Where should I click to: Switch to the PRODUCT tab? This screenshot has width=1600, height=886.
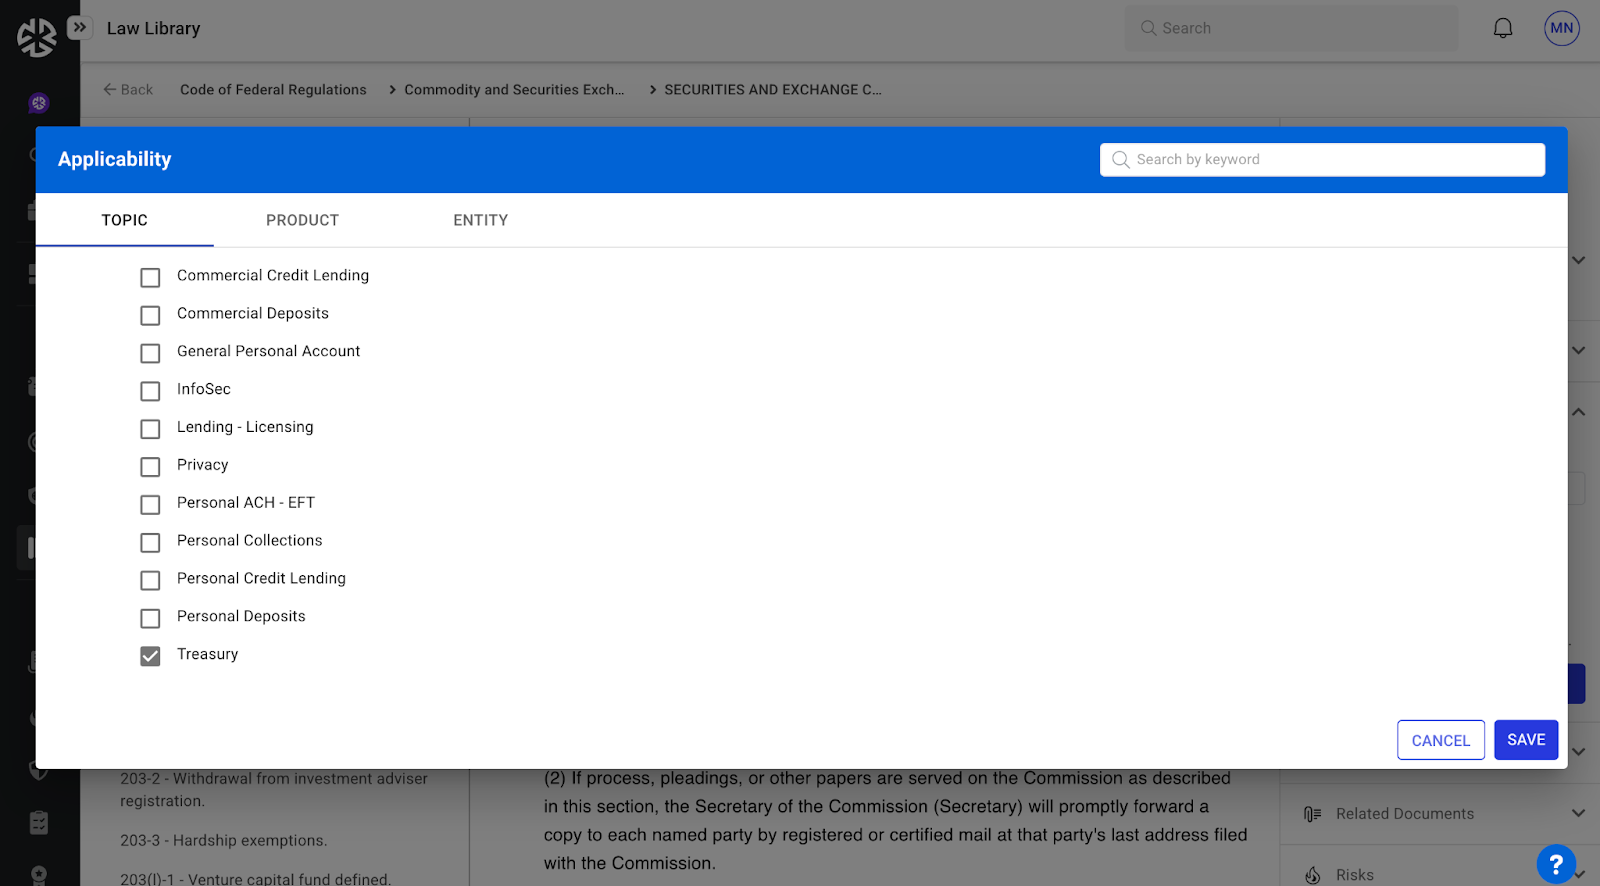pos(302,220)
